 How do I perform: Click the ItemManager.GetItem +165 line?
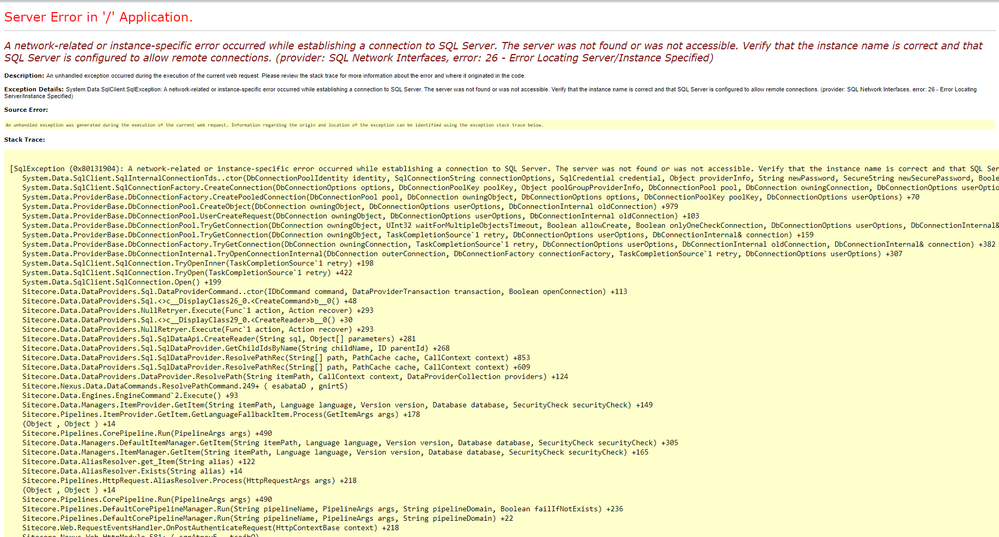click(x=335, y=452)
